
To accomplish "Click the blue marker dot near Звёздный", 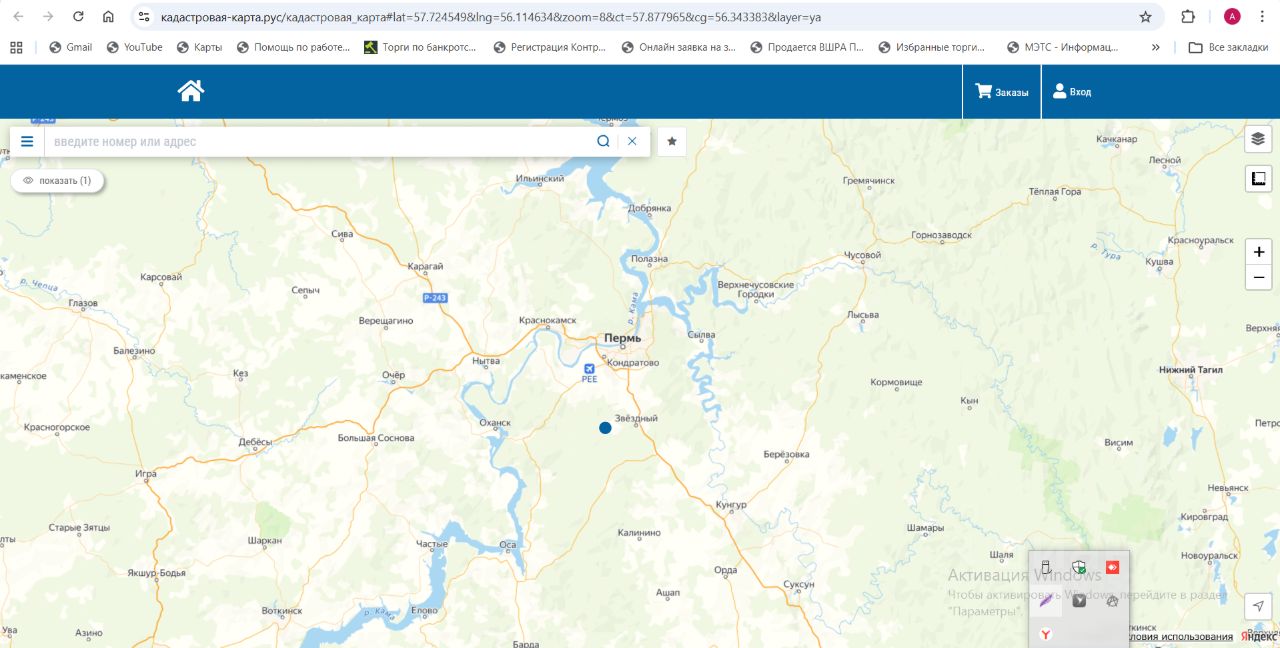I will [605, 428].
